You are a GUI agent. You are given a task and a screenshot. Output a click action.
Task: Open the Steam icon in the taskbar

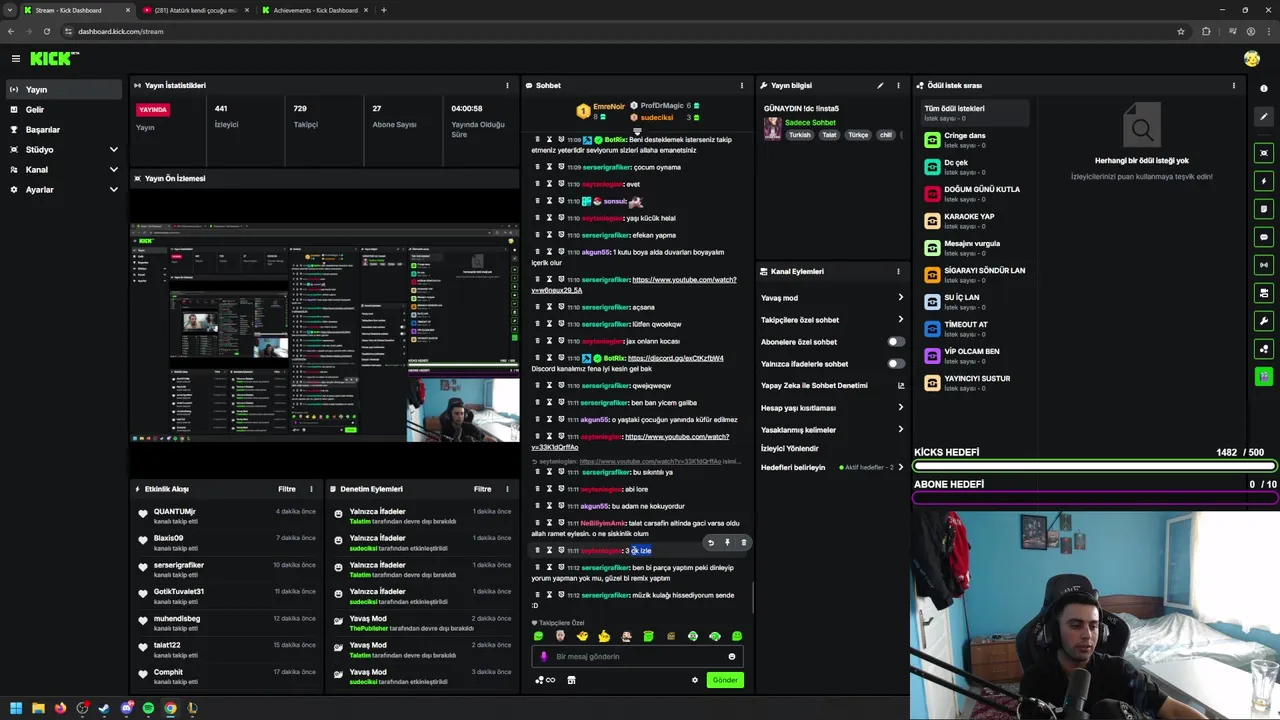(104, 708)
